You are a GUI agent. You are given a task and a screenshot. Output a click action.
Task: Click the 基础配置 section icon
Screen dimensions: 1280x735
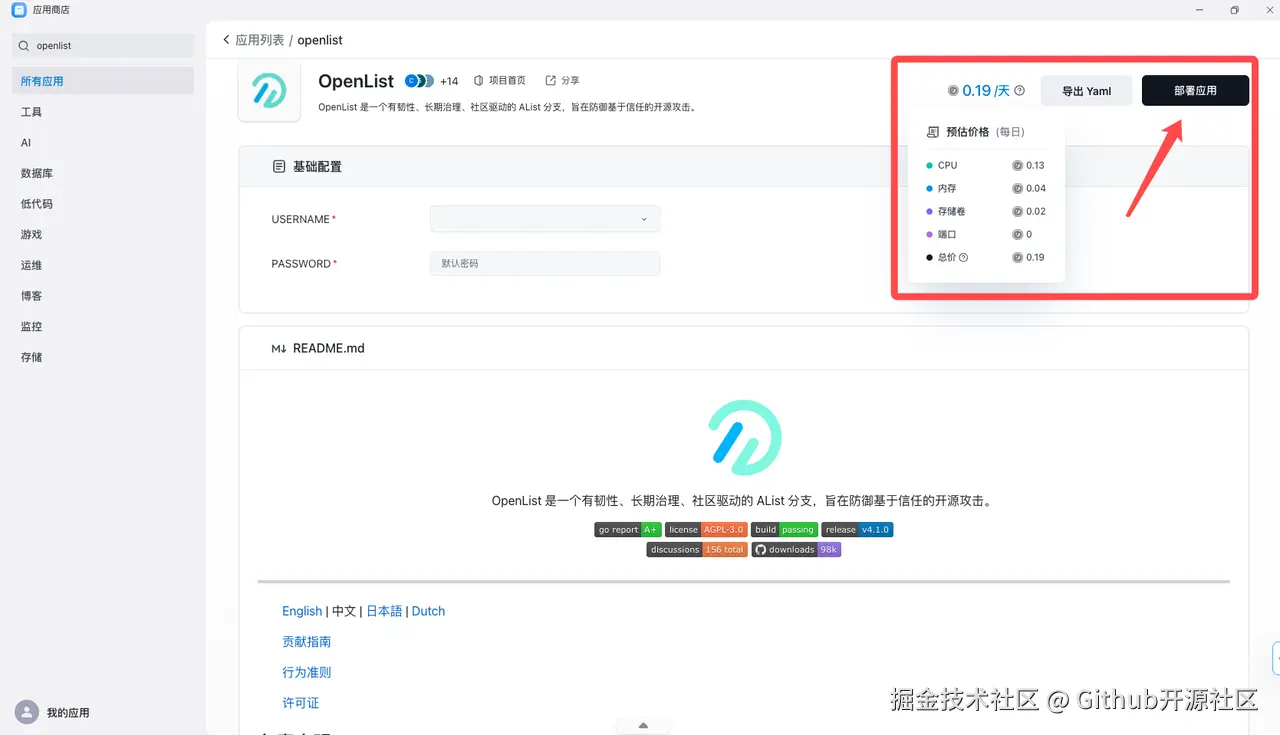pyautogui.click(x=279, y=167)
